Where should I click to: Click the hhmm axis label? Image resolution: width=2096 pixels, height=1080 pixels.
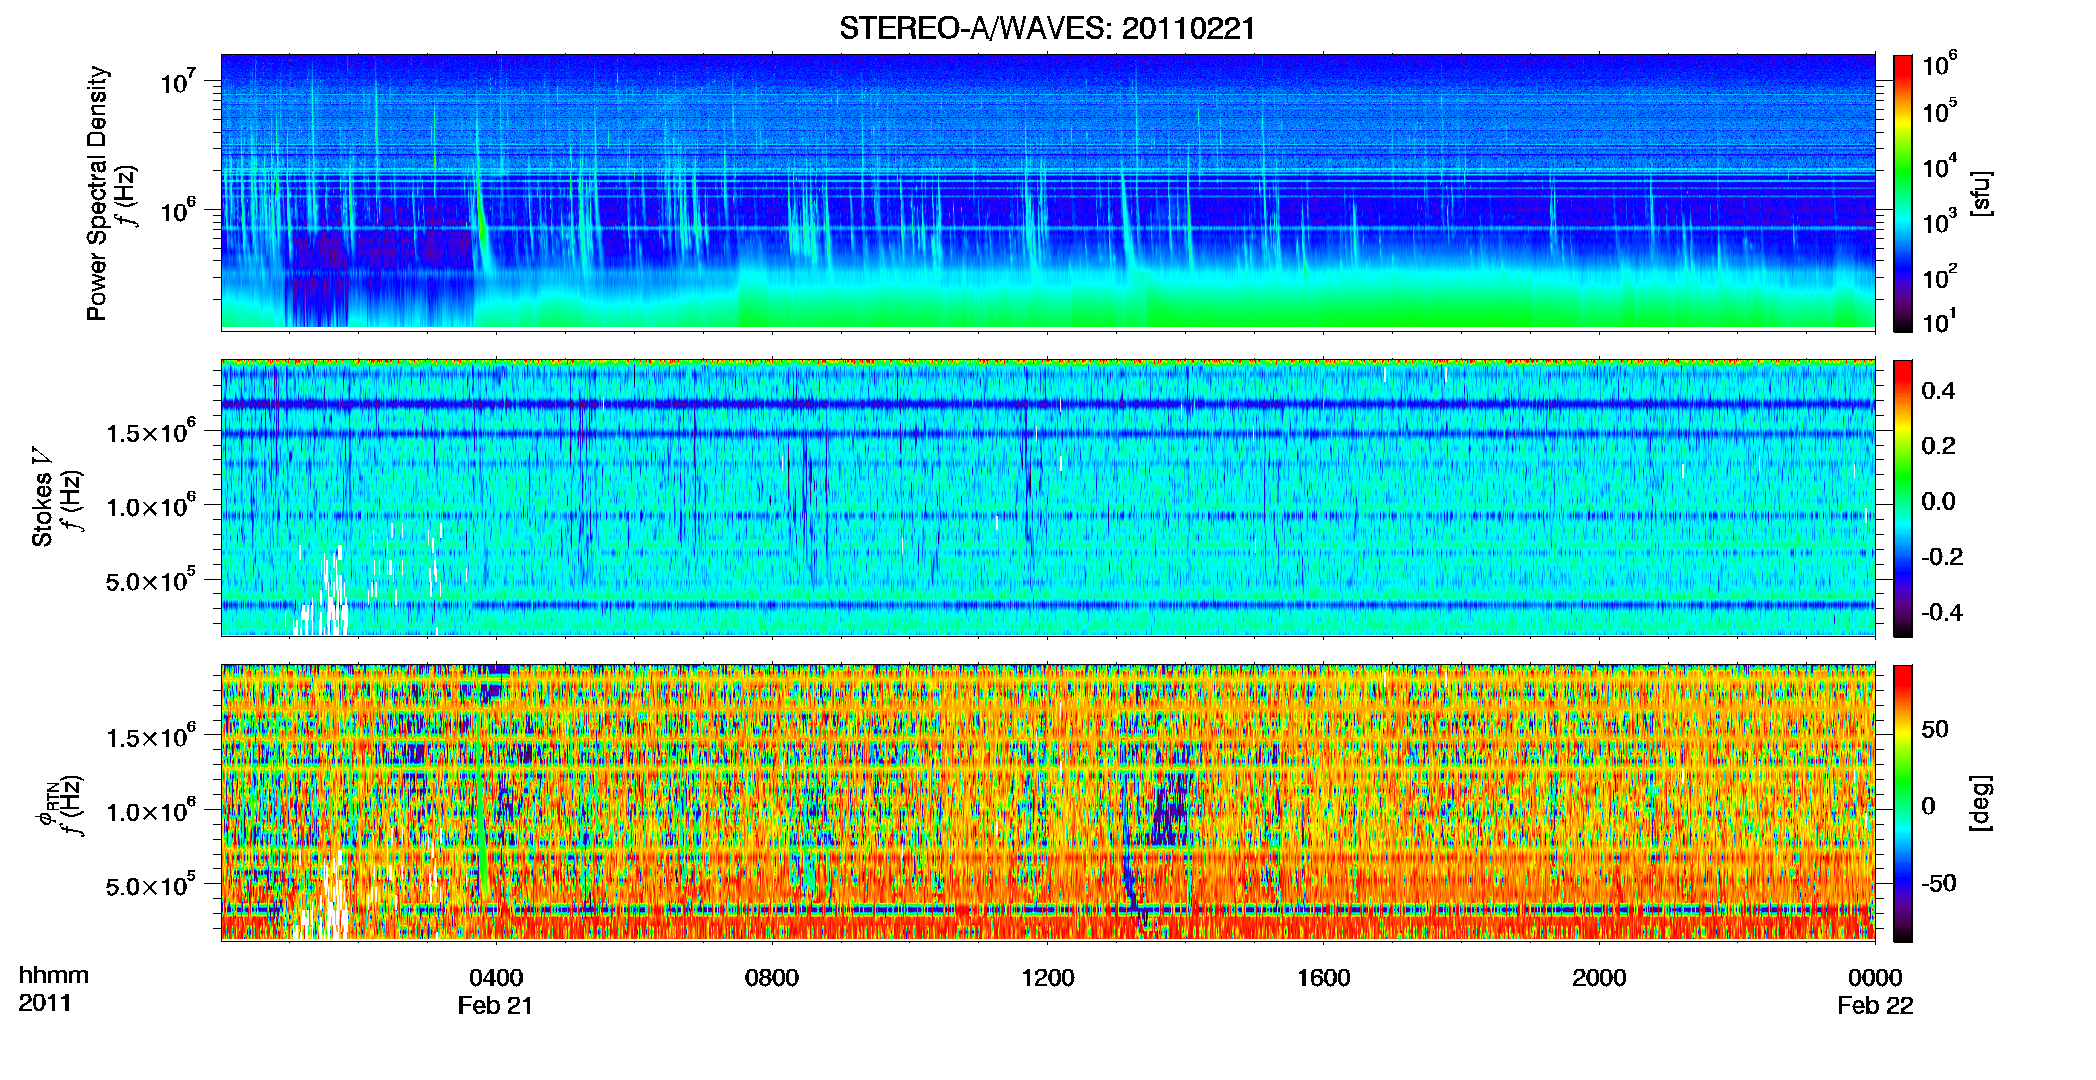54,975
